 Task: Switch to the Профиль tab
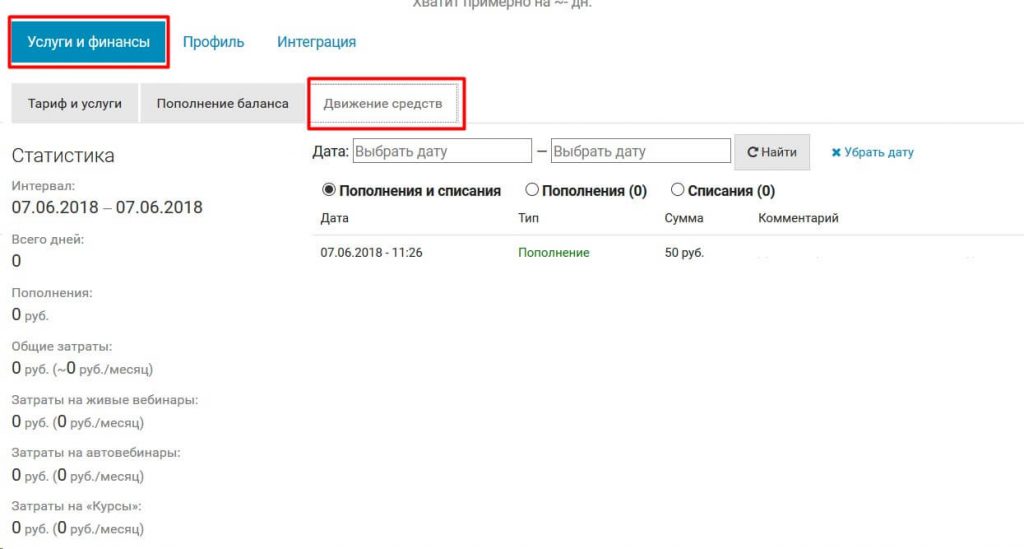[x=213, y=42]
